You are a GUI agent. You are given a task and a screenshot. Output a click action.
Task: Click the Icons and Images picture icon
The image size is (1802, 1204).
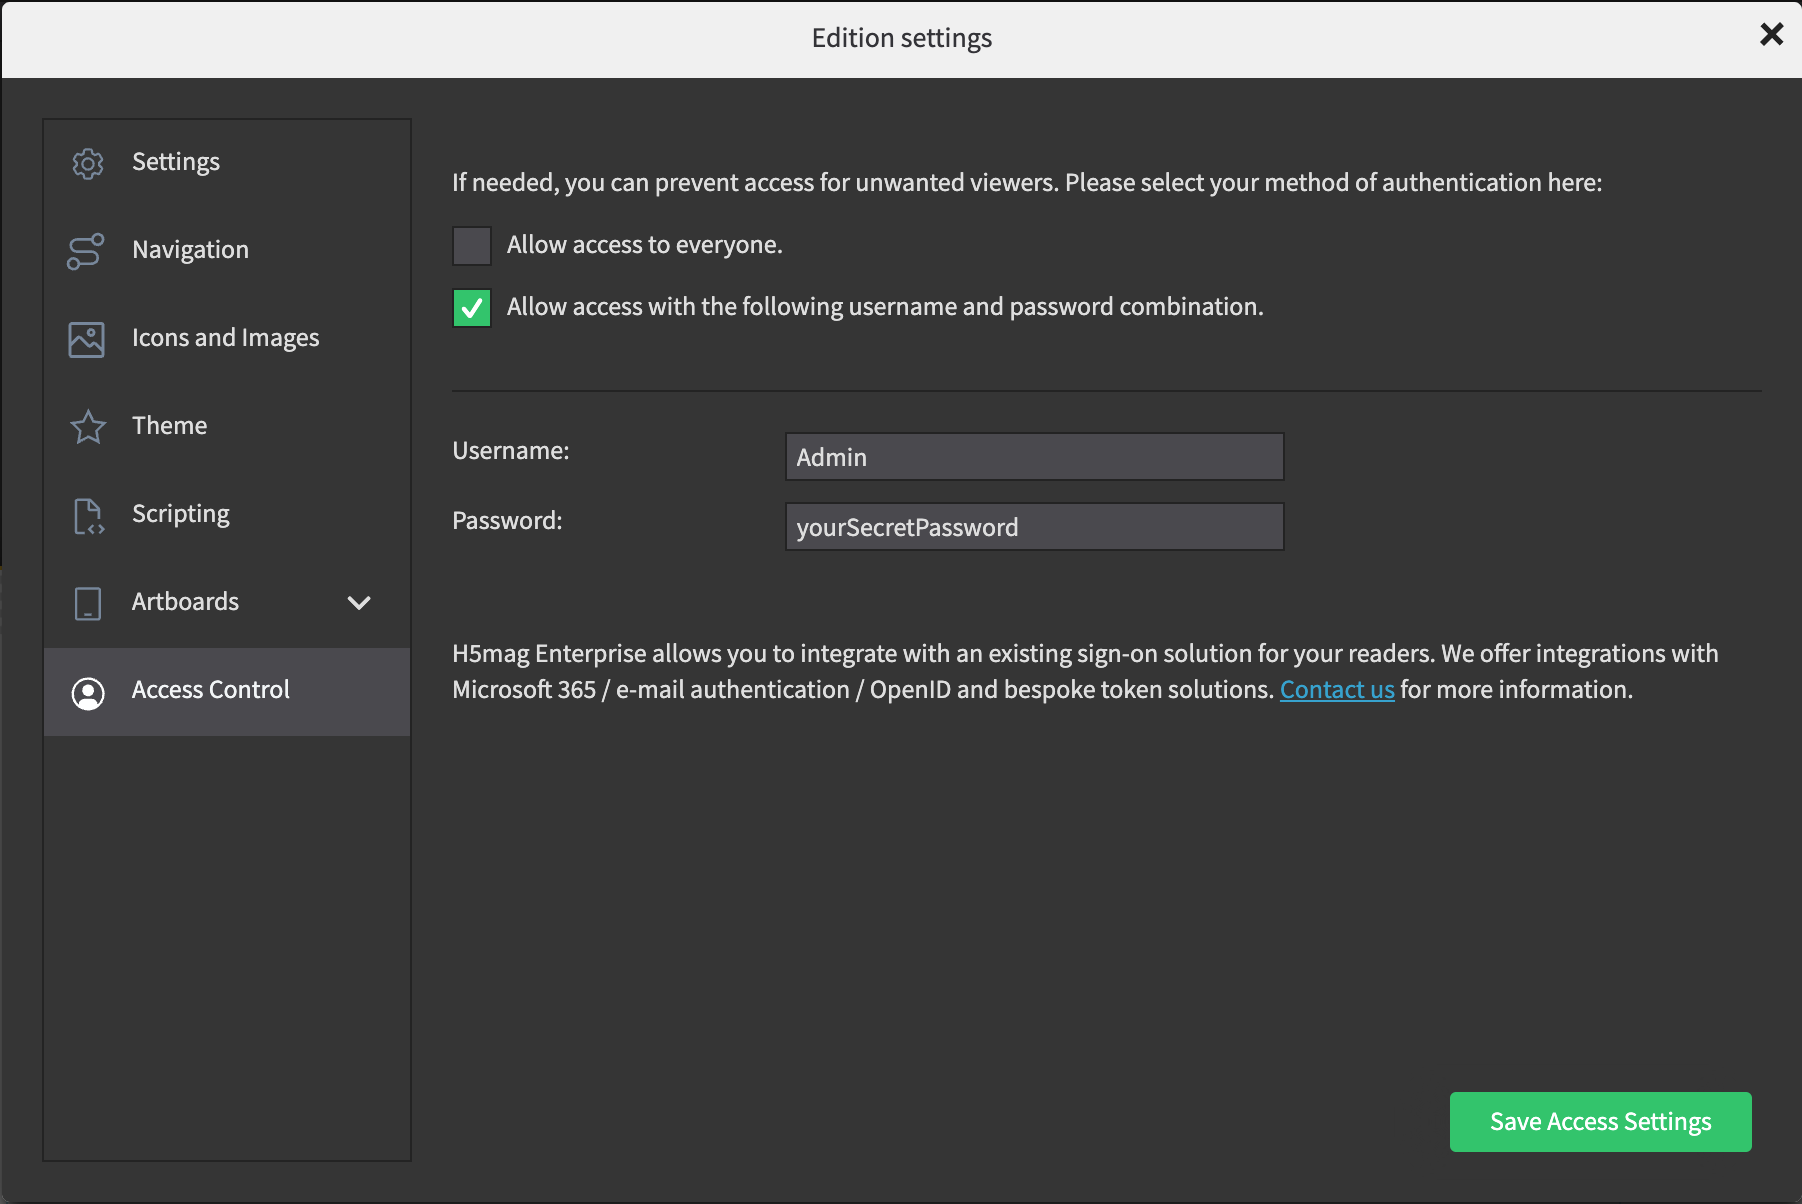coord(87,339)
